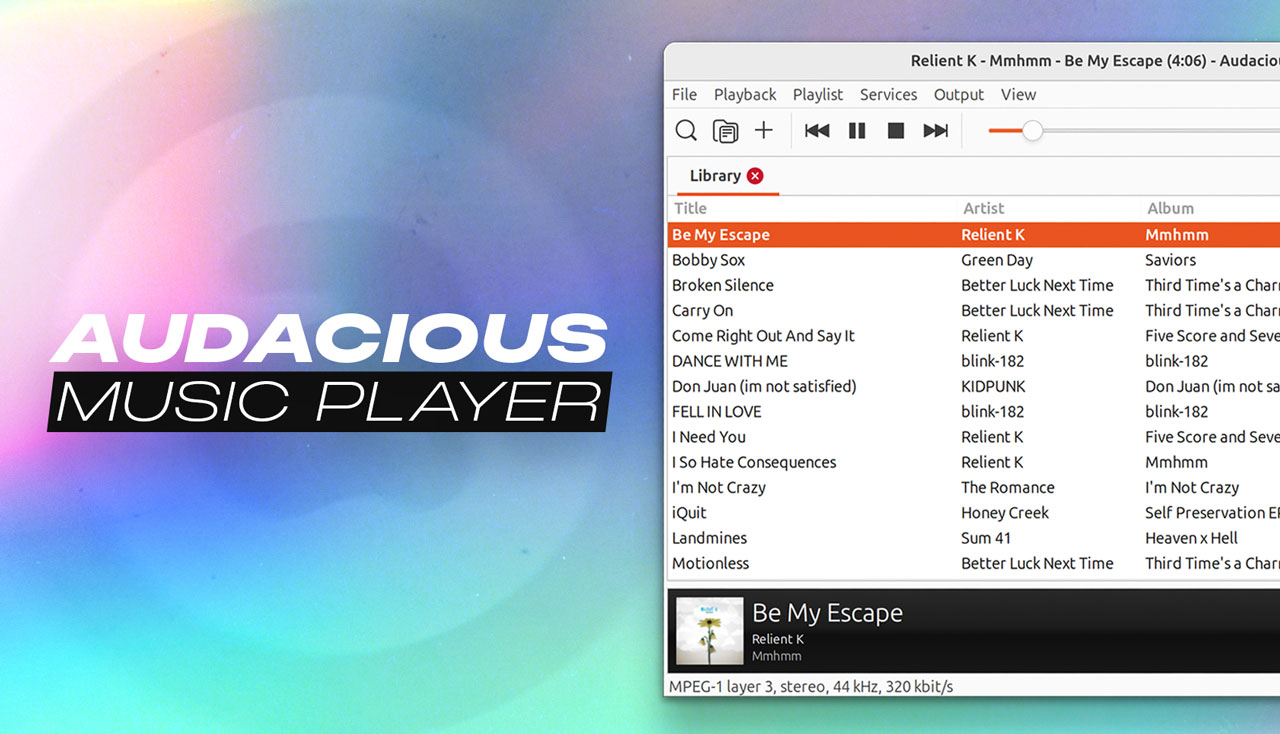Click the Heaven x Hell album cell
Viewport: 1280px width, 734px height.
click(1191, 538)
